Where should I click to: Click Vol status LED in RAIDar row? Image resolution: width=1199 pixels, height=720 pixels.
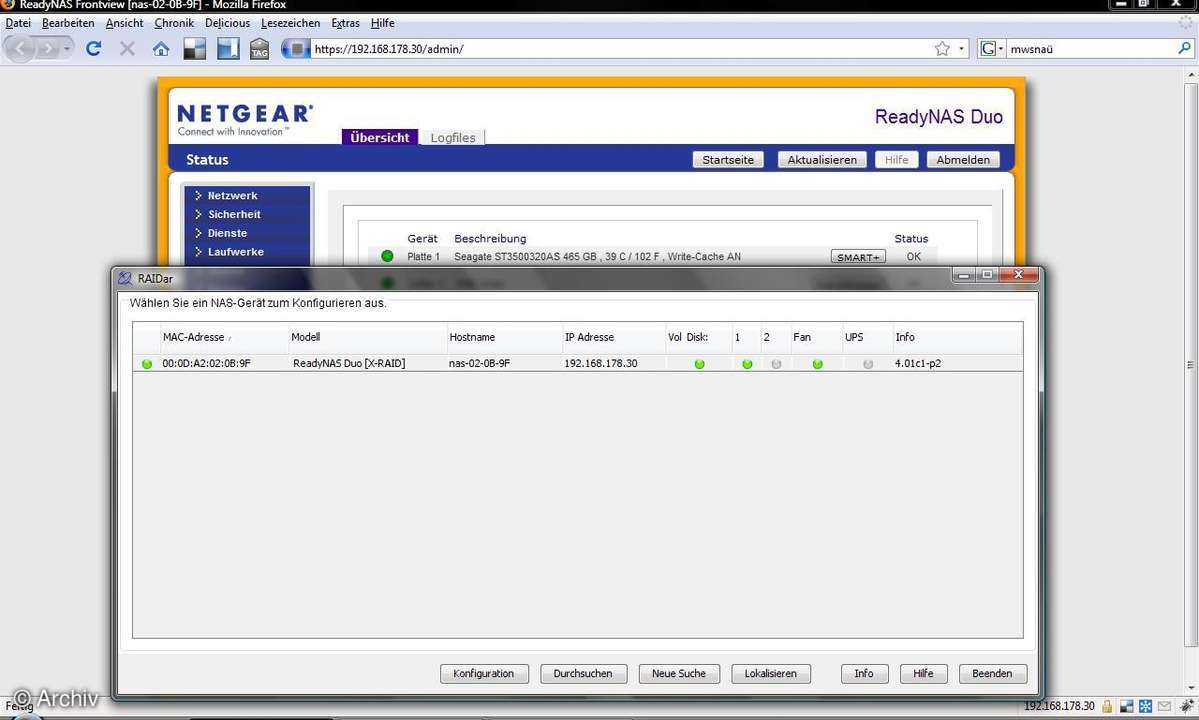pyautogui.click(x=699, y=364)
